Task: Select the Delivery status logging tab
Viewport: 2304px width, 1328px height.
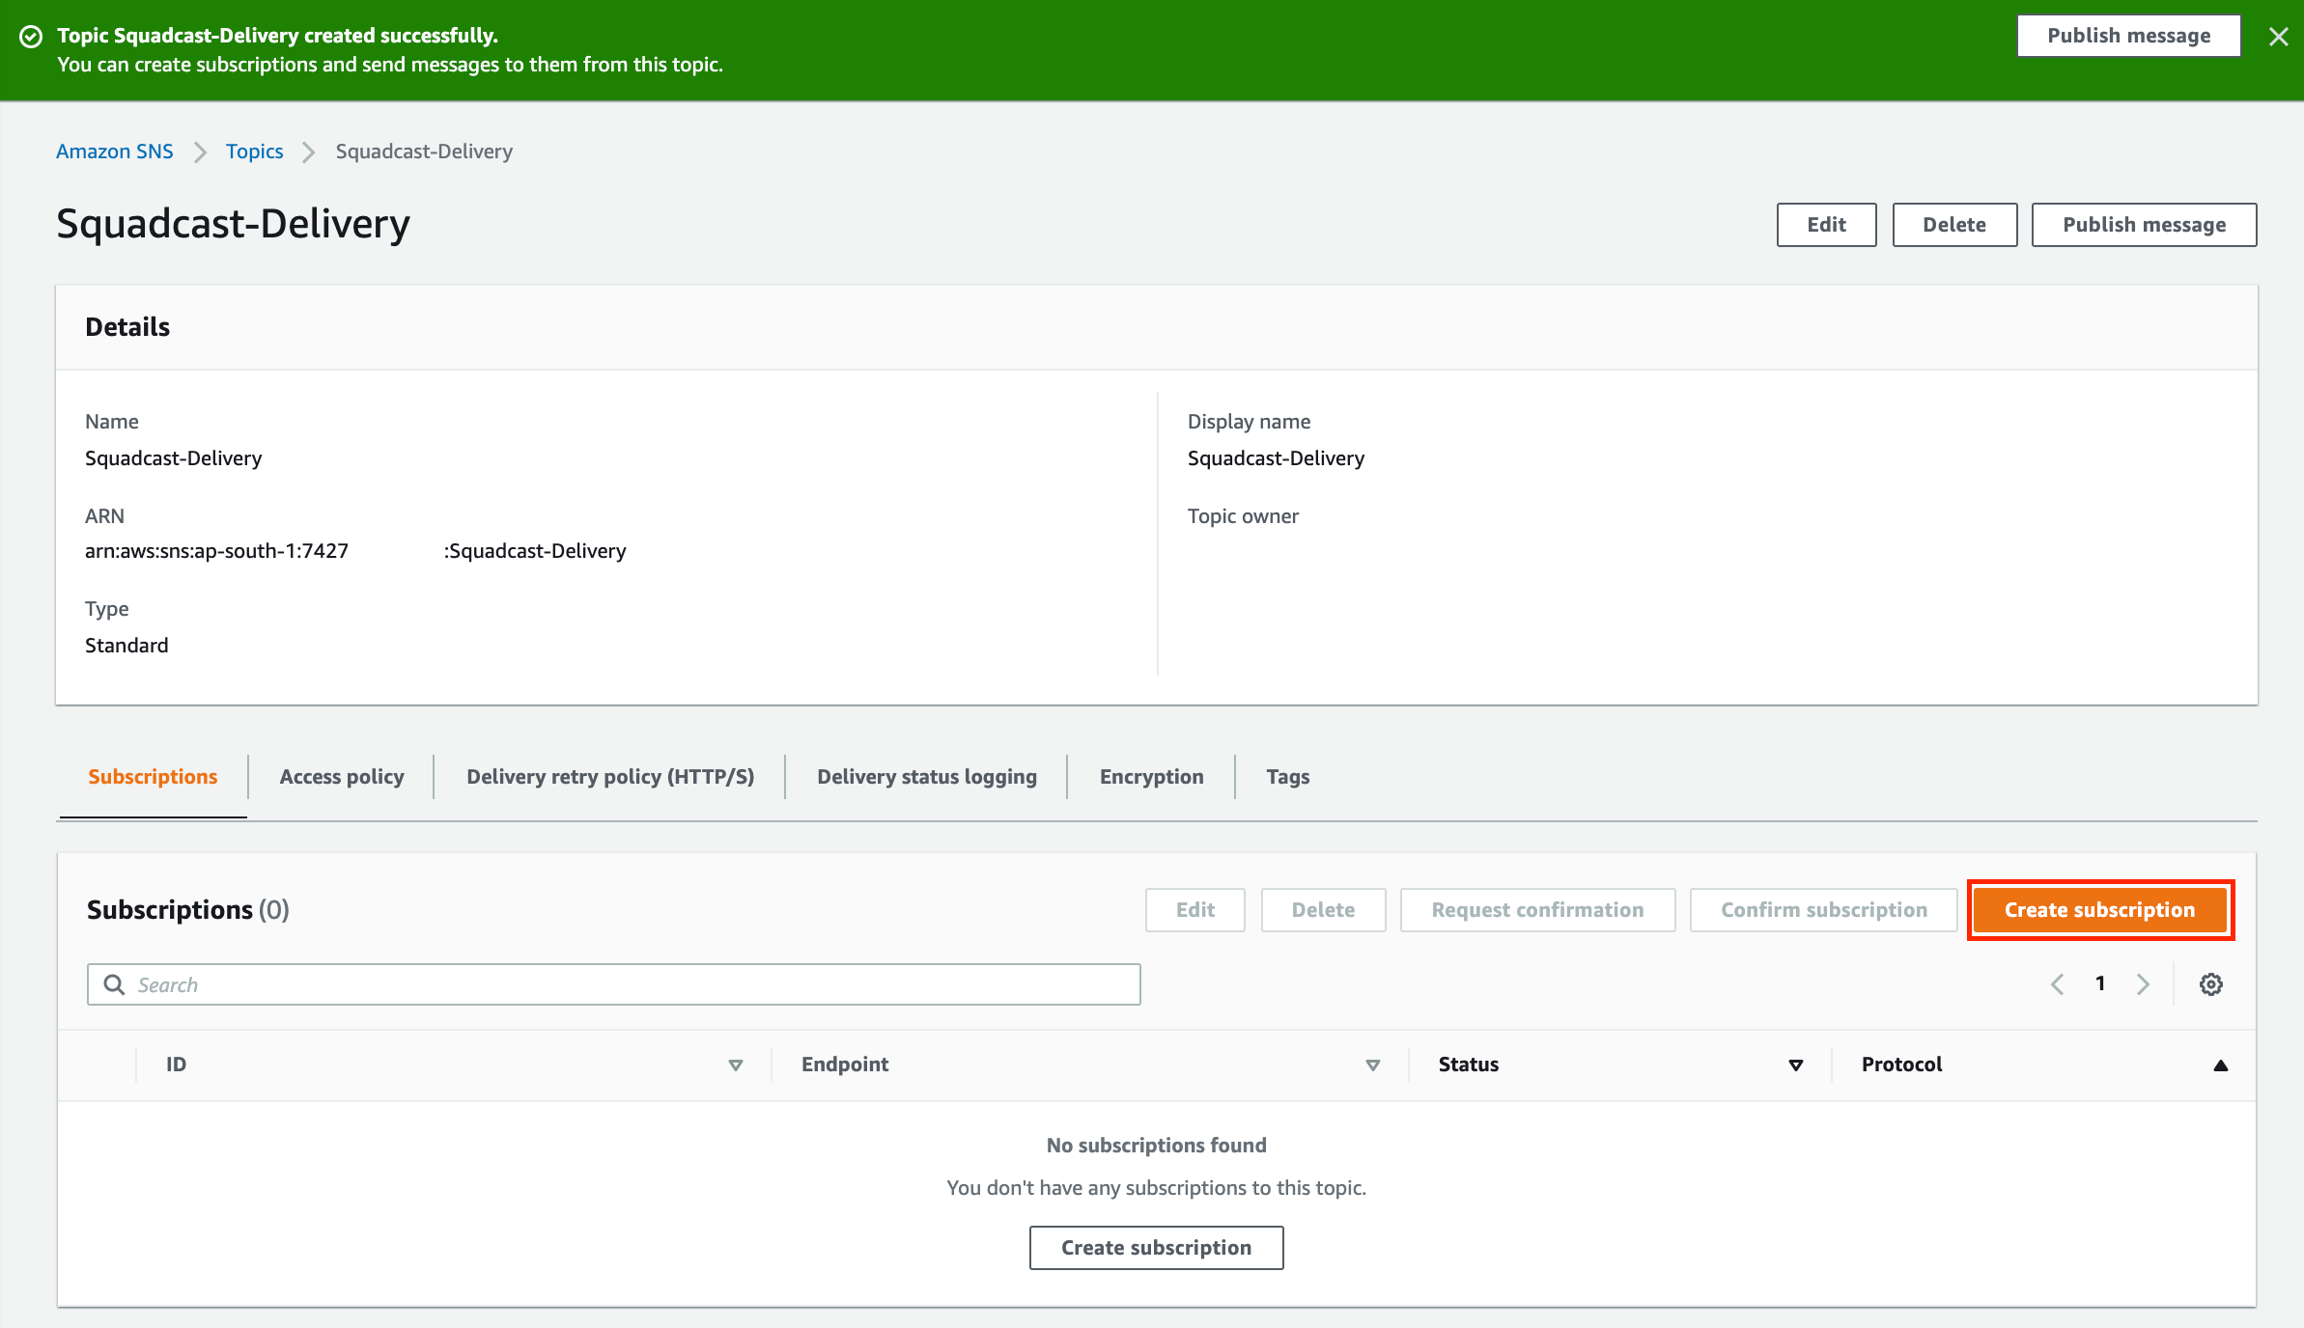Action: [926, 777]
